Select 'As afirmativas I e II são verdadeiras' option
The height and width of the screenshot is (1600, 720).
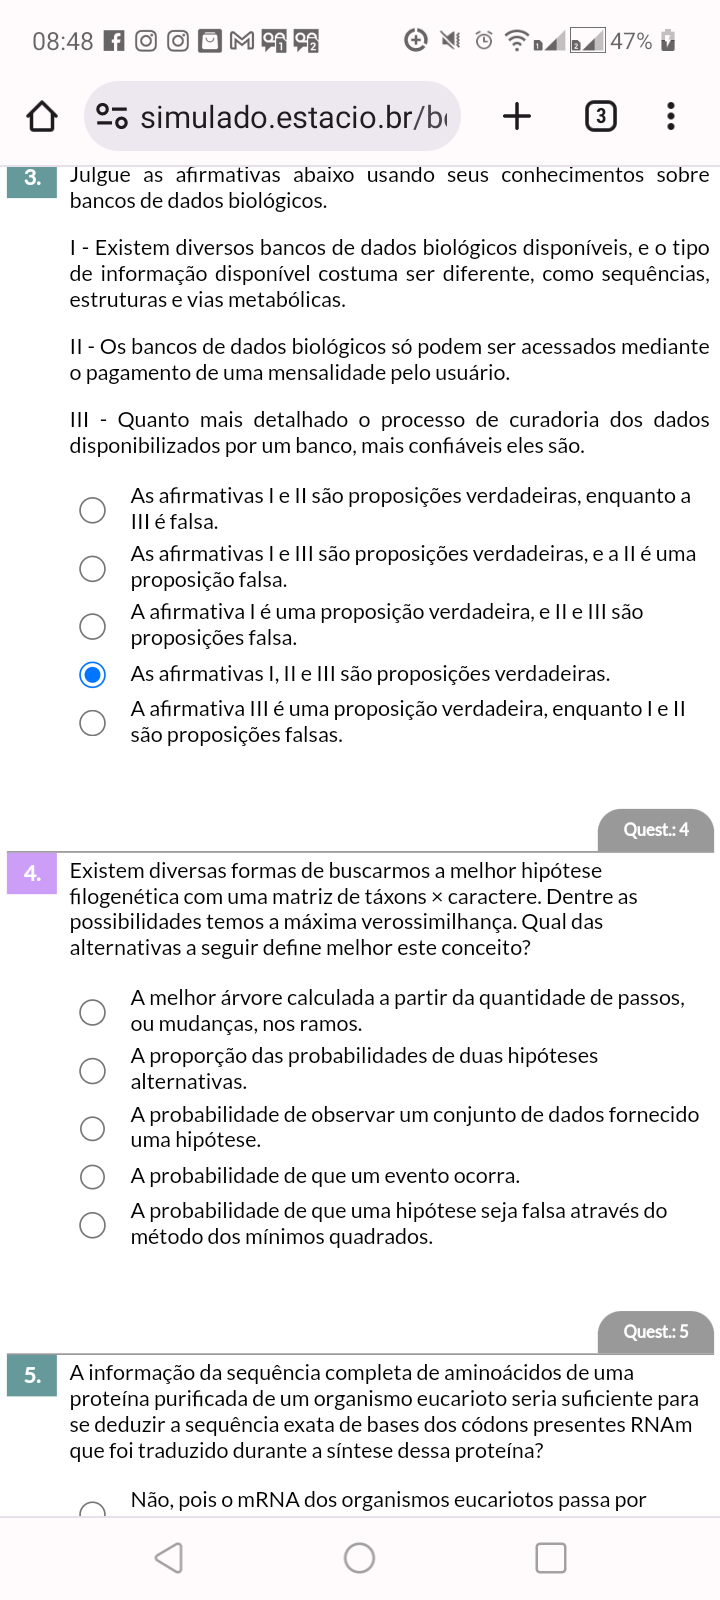93,510
